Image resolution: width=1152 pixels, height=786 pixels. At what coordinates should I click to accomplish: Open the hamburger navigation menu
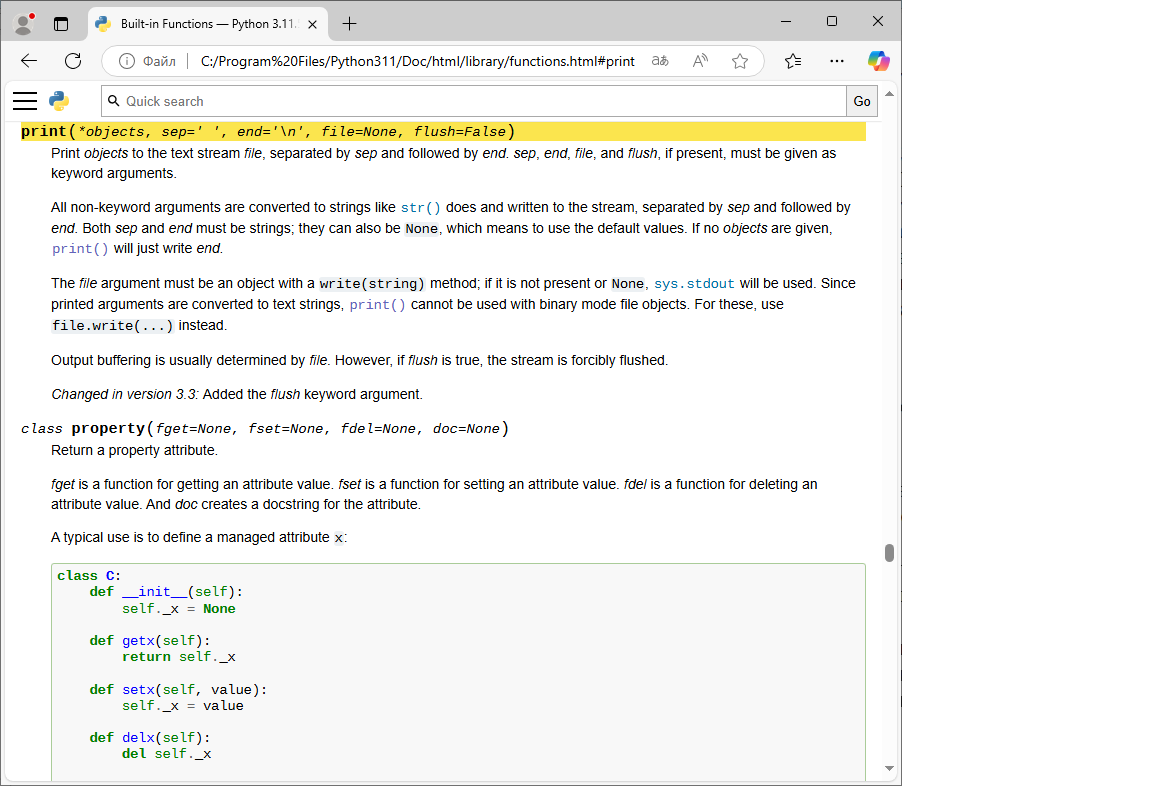(x=25, y=101)
